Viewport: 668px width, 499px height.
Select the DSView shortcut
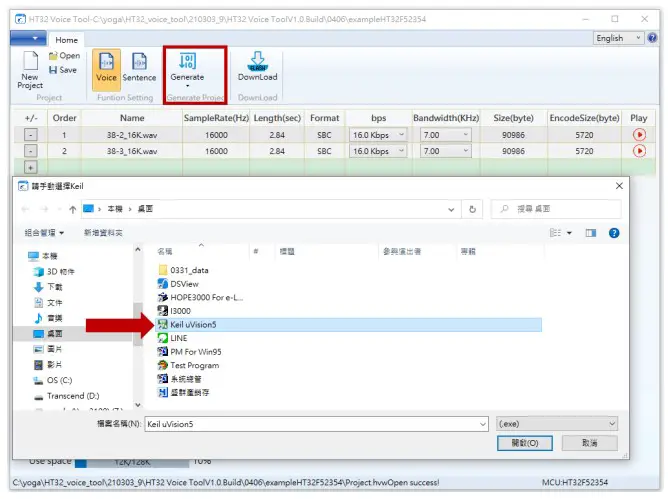click(178, 284)
